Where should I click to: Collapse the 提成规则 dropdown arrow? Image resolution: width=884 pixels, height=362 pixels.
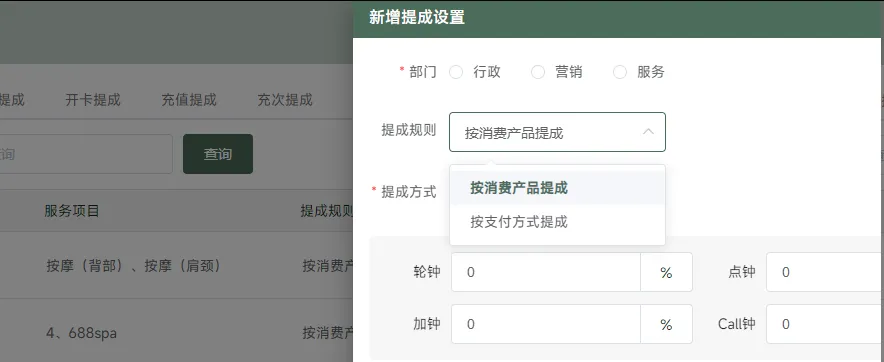[x=648, y=132]
